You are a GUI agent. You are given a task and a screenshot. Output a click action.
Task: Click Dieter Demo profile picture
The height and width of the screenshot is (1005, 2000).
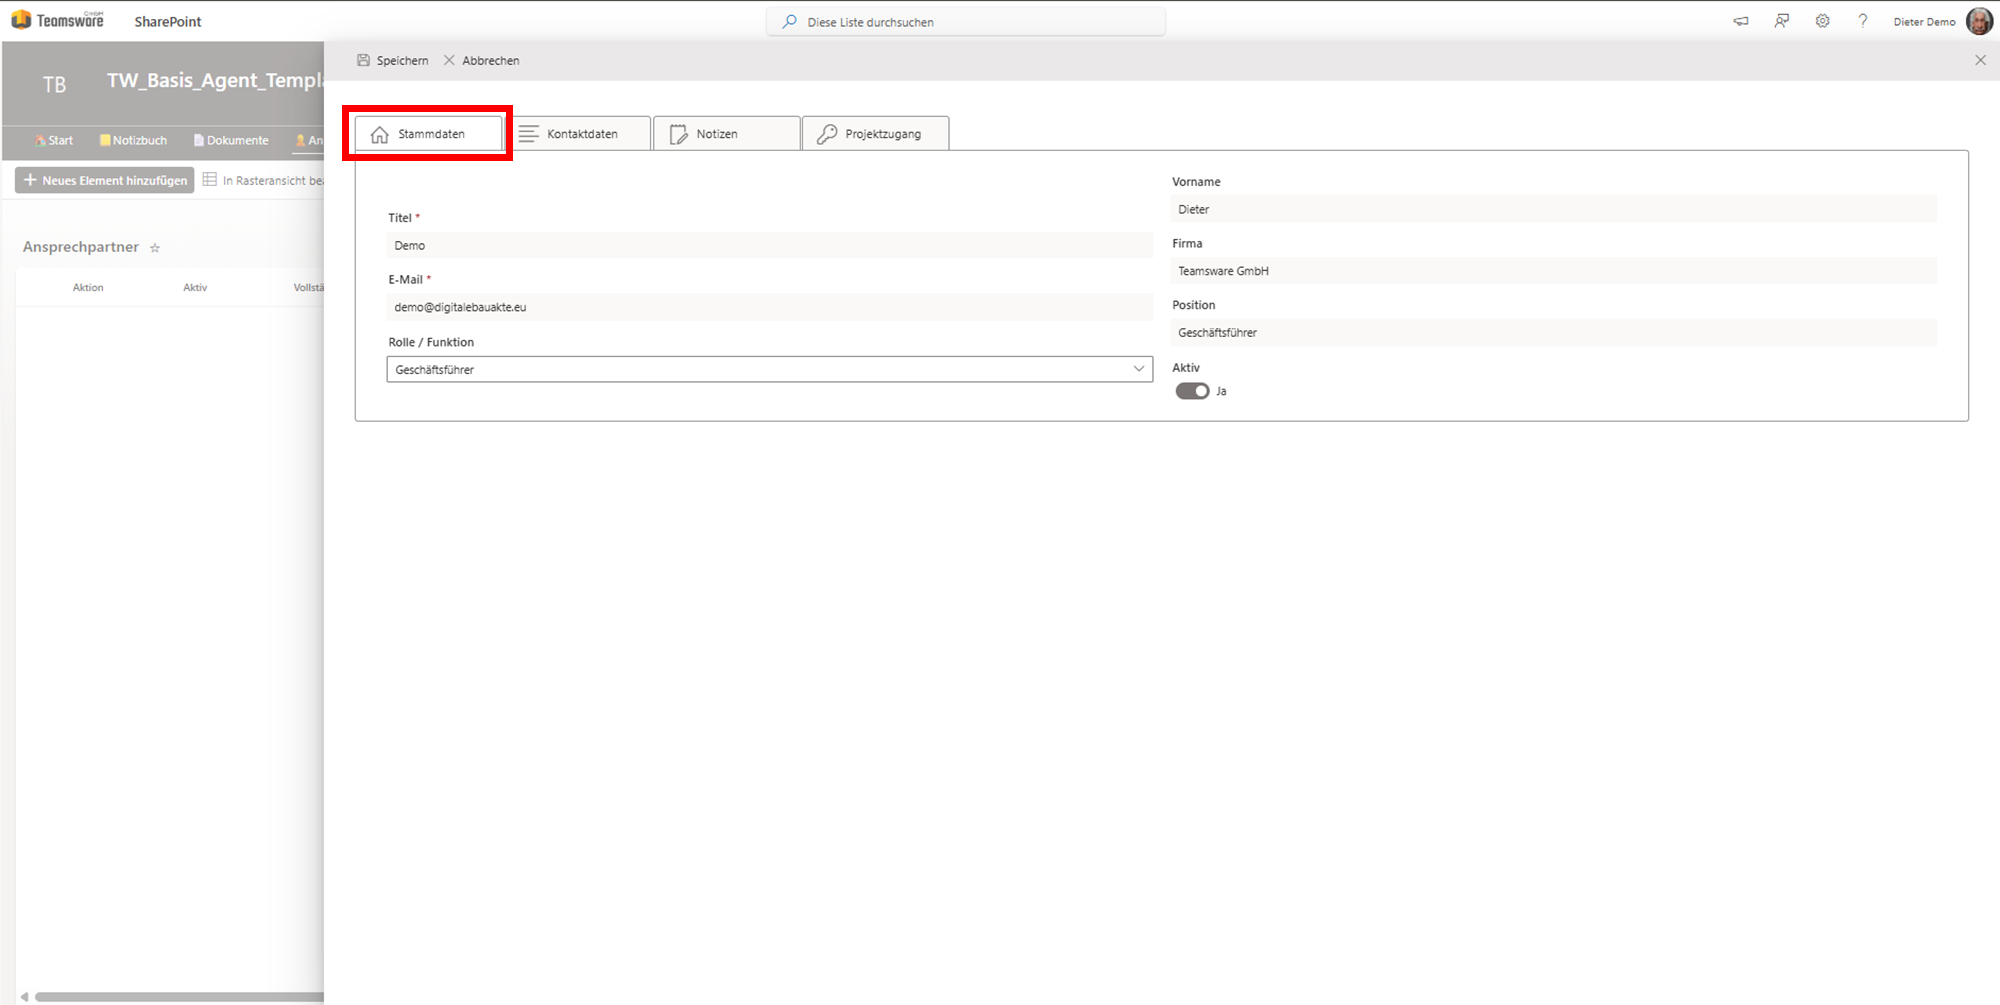[x=1979, y=21]
